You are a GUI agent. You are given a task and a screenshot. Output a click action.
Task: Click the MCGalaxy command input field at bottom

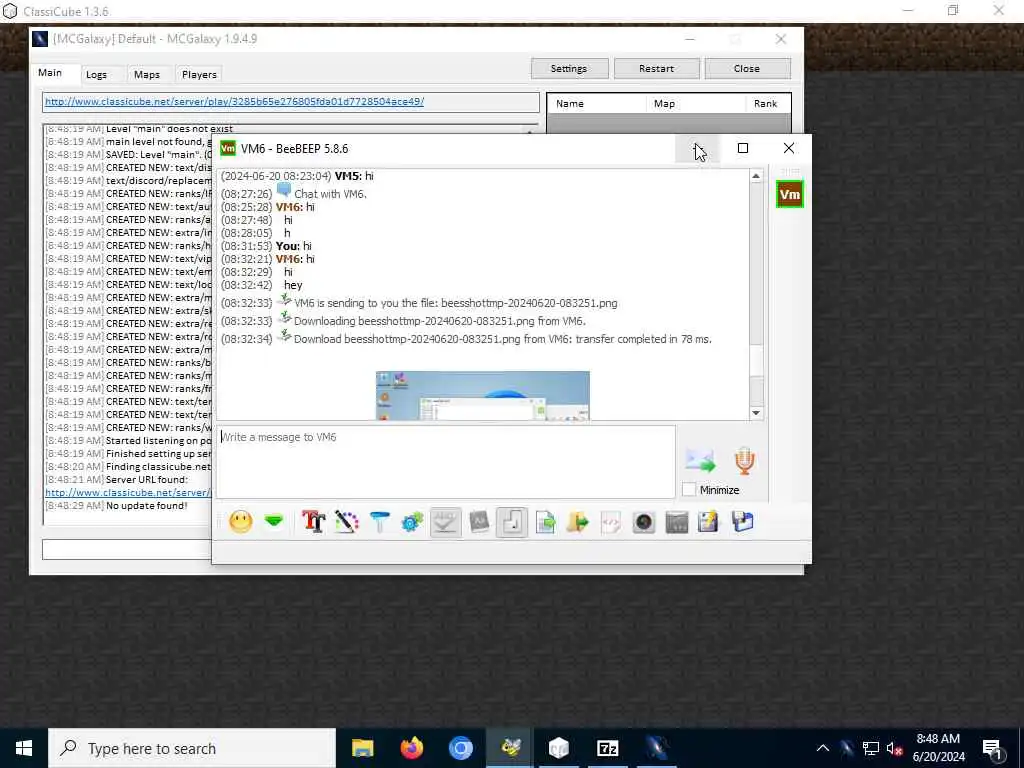[x=127, y=550]
